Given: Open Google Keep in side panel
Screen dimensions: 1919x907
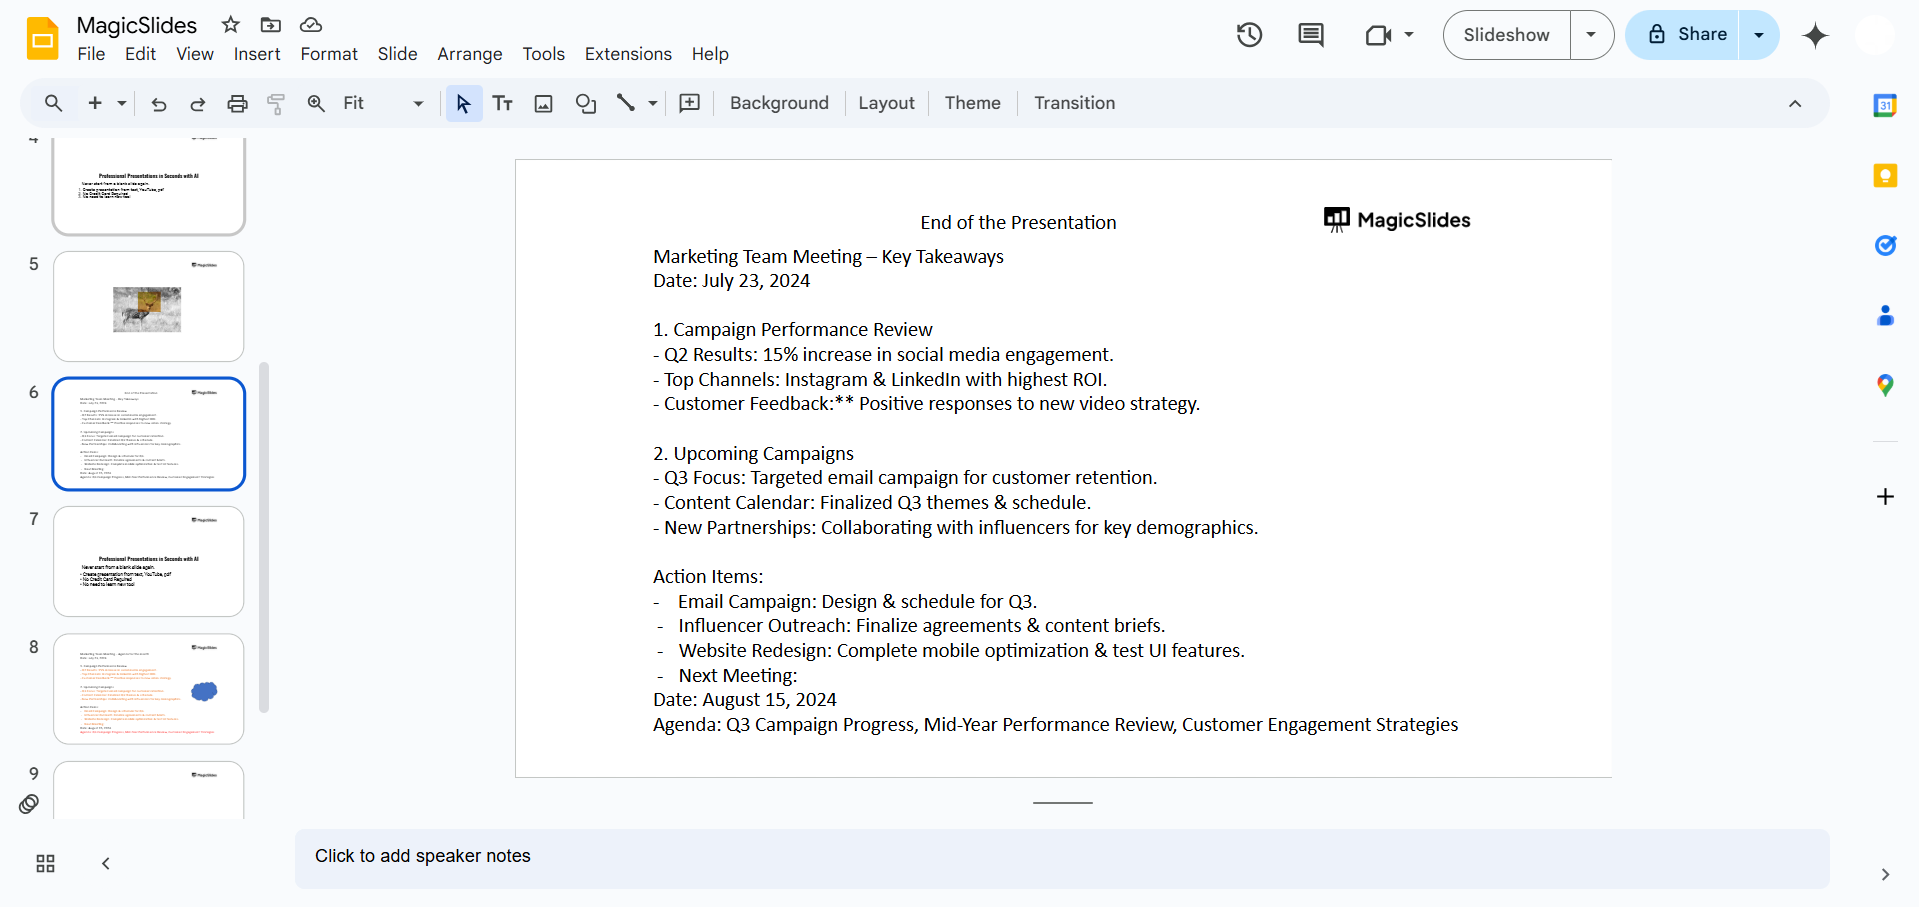Looking at the screenshot, I should click(x=1885, y=176).
